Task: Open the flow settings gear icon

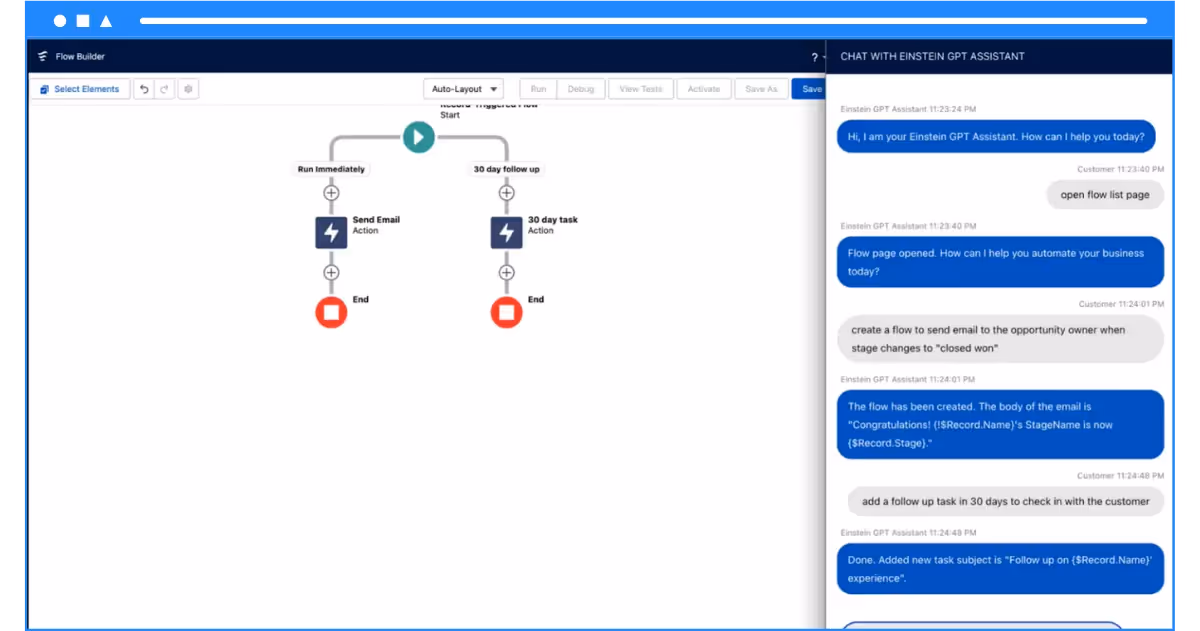Action: click(x=188, y=89)
